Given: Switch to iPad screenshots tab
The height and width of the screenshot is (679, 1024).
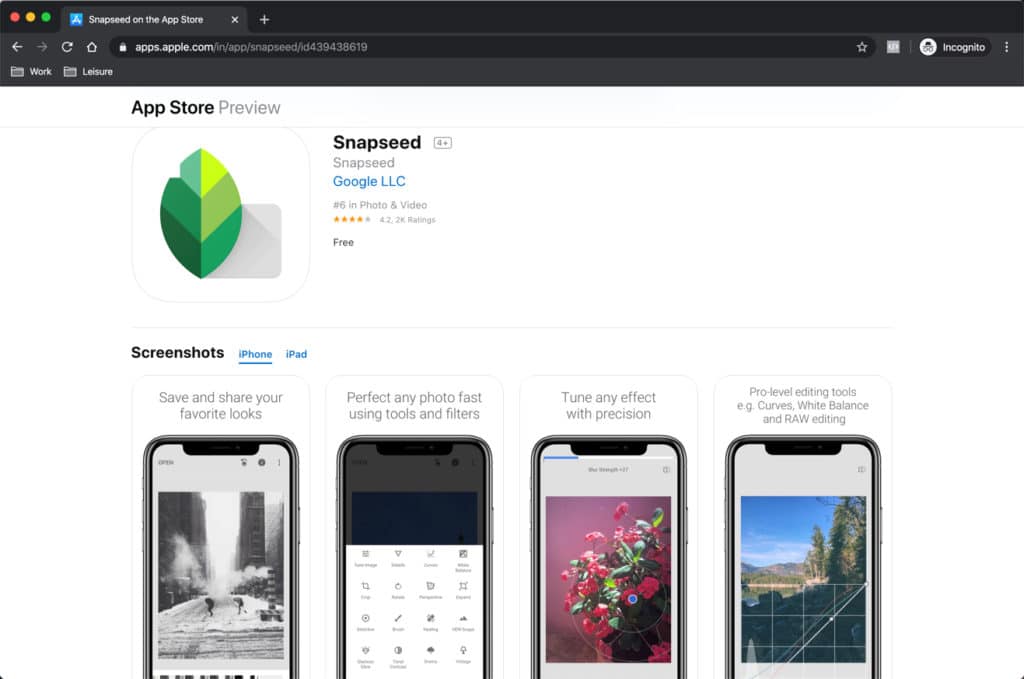Looking at the screenshot, I should tap(296, 354).
